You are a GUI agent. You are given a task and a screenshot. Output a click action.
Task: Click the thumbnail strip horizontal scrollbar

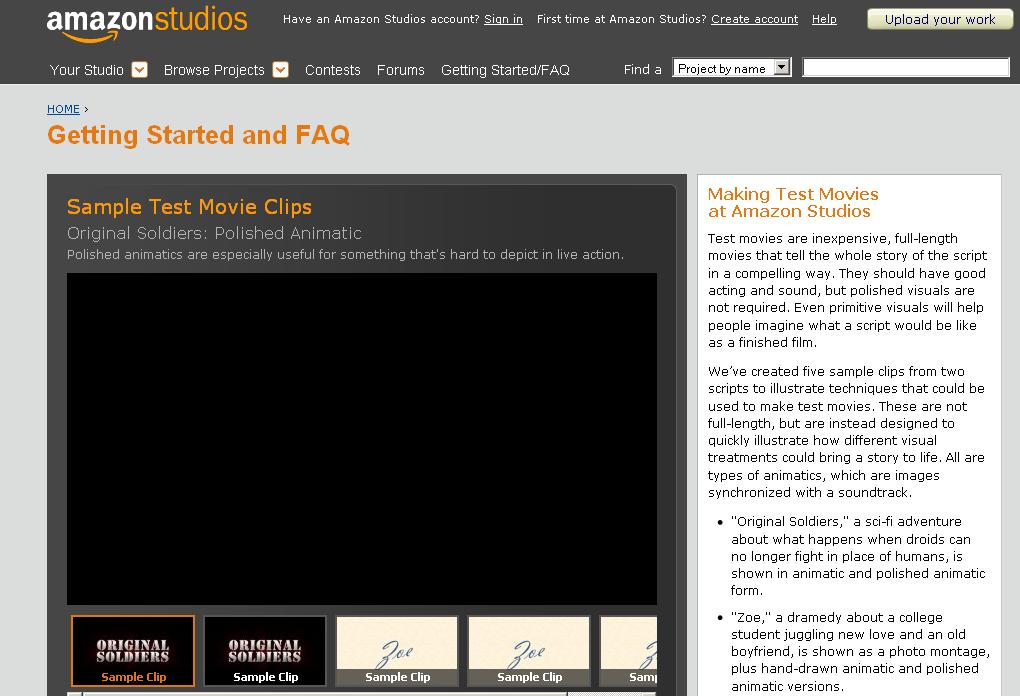(362, 693)
